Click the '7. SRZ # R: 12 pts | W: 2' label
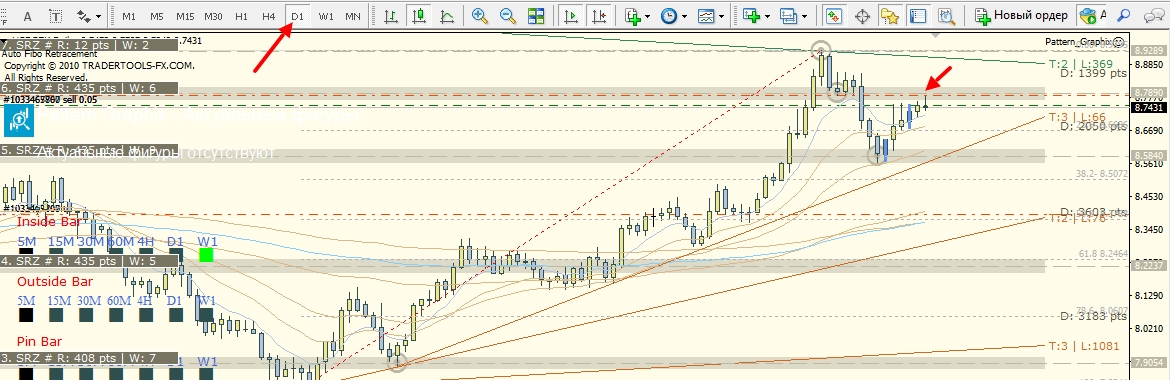Screen dimensions: 1170x380 90,44
